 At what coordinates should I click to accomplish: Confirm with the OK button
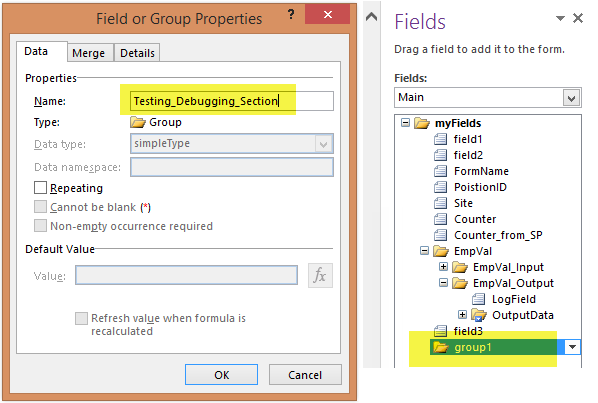tap(222, 375)
